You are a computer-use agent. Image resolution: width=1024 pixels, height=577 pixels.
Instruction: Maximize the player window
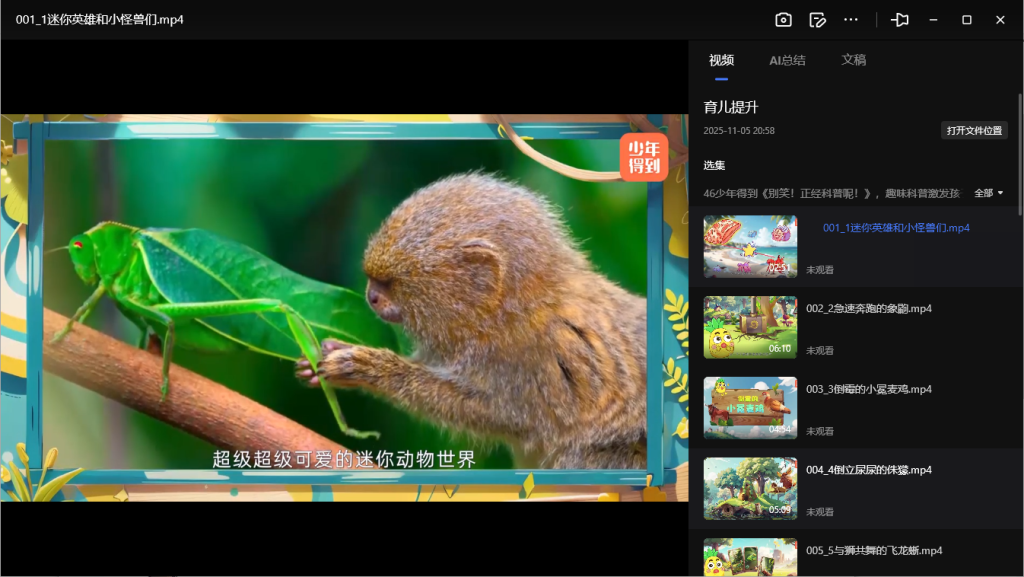click(967, 20)
